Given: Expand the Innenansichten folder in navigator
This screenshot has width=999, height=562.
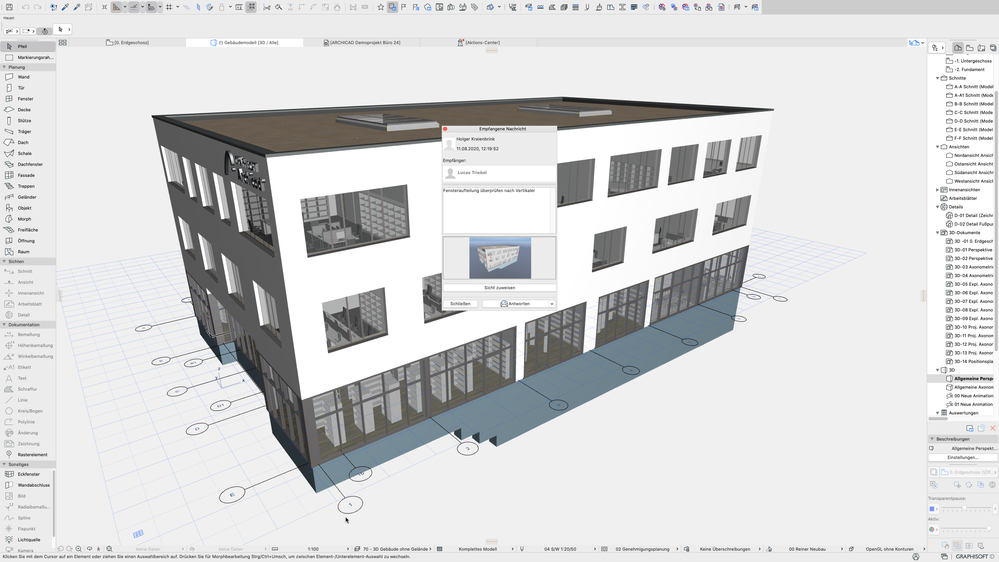Looking at the screenshot, I should [x=937, y=190].
